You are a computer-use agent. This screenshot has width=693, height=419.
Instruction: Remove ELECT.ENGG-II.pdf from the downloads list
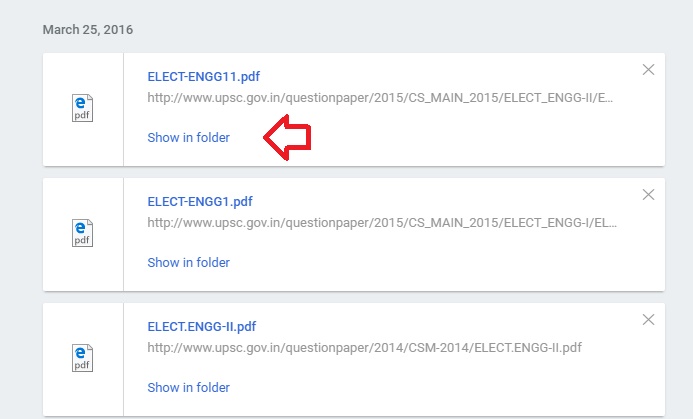click(x=648, y=320)
